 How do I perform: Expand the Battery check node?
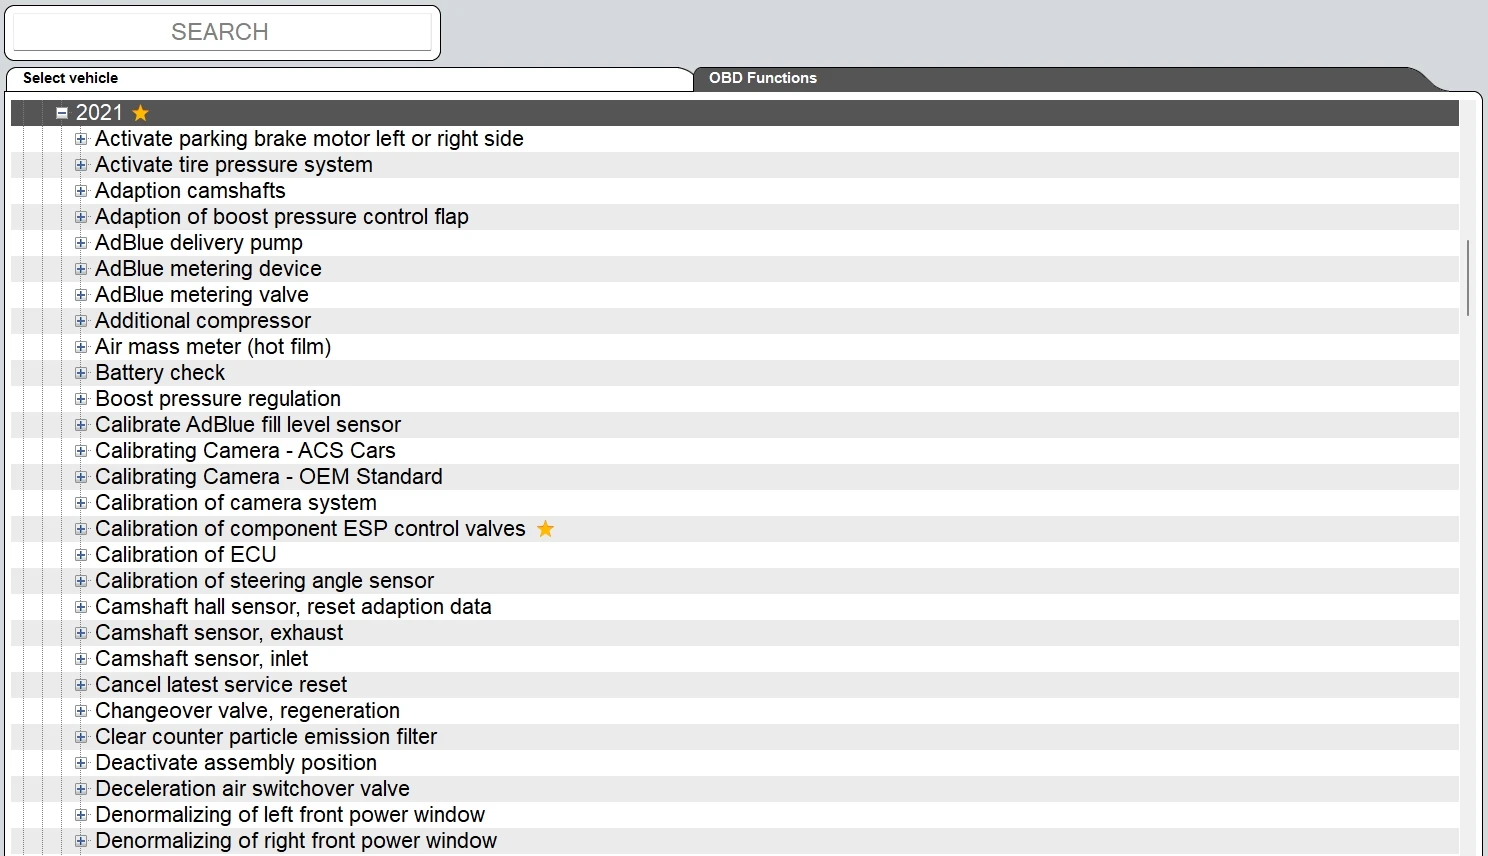click(x=81, y=373)
